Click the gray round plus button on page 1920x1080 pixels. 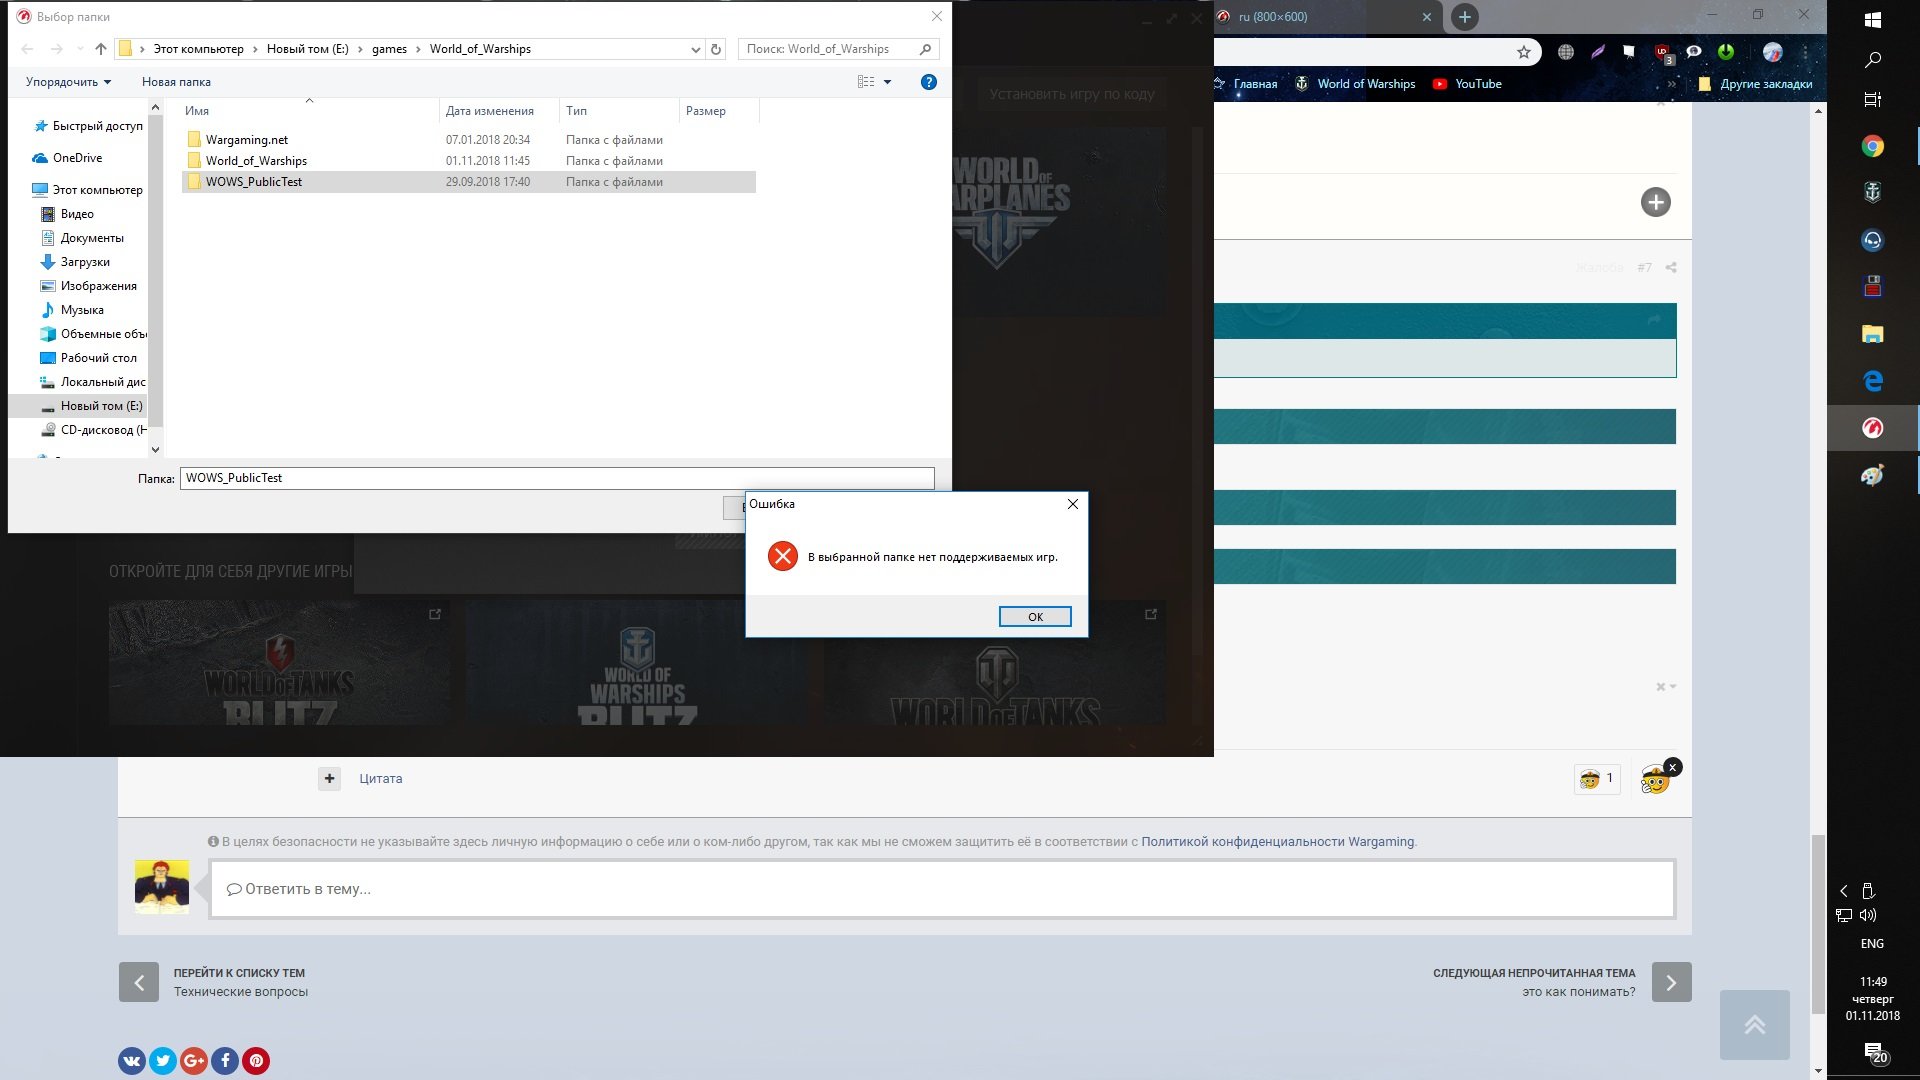tap(1656, 202)
